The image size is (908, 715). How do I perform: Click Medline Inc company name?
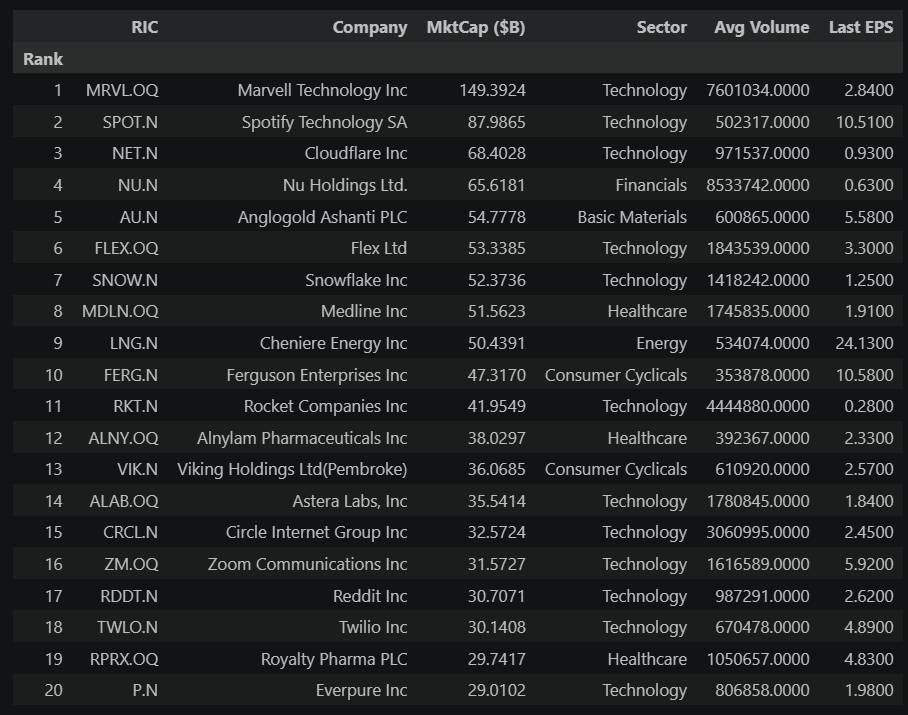[x=364, y=311]
